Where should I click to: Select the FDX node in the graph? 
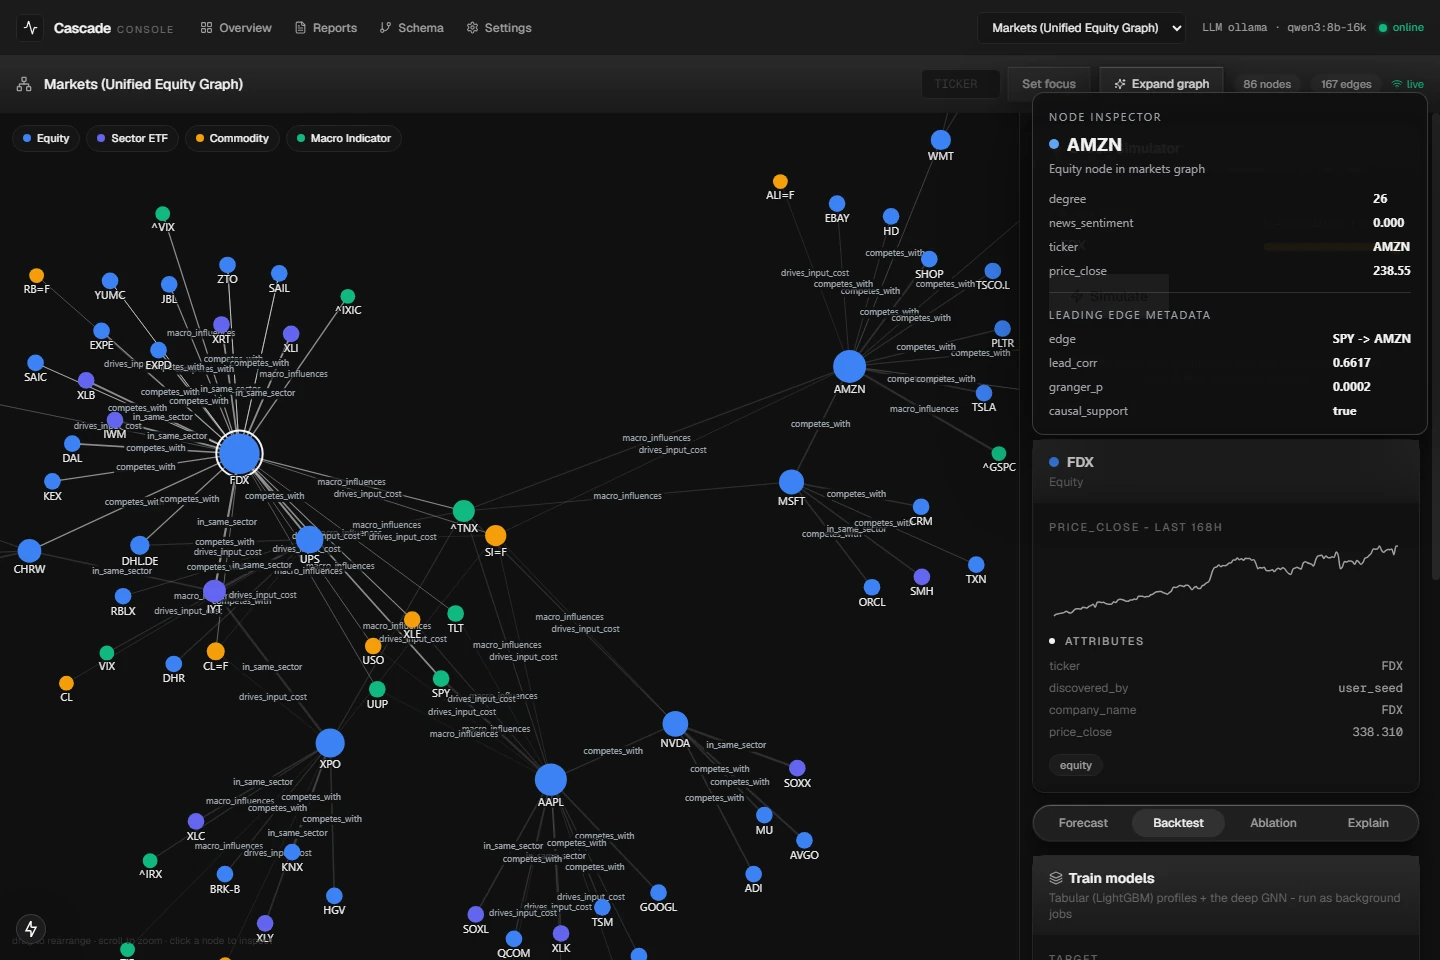tap(239, 454)
